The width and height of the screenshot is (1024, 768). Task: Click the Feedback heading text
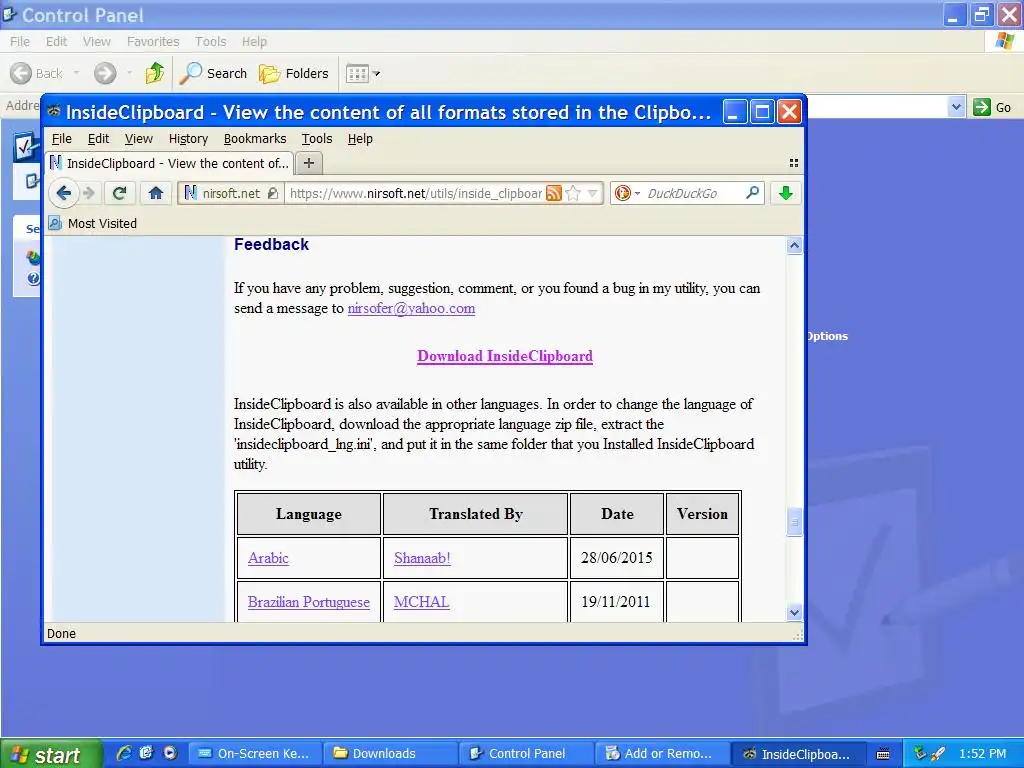click(x=271, y=244)
